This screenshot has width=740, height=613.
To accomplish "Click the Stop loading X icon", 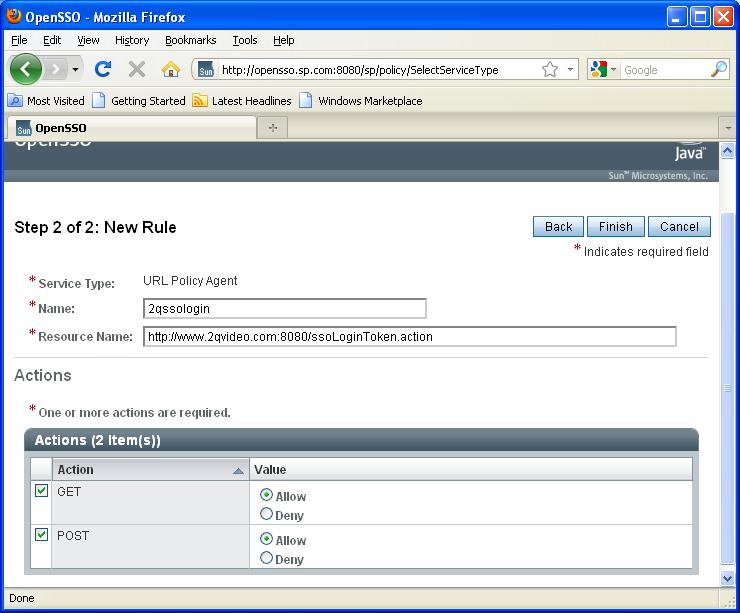I will click(x=137, y=69).
